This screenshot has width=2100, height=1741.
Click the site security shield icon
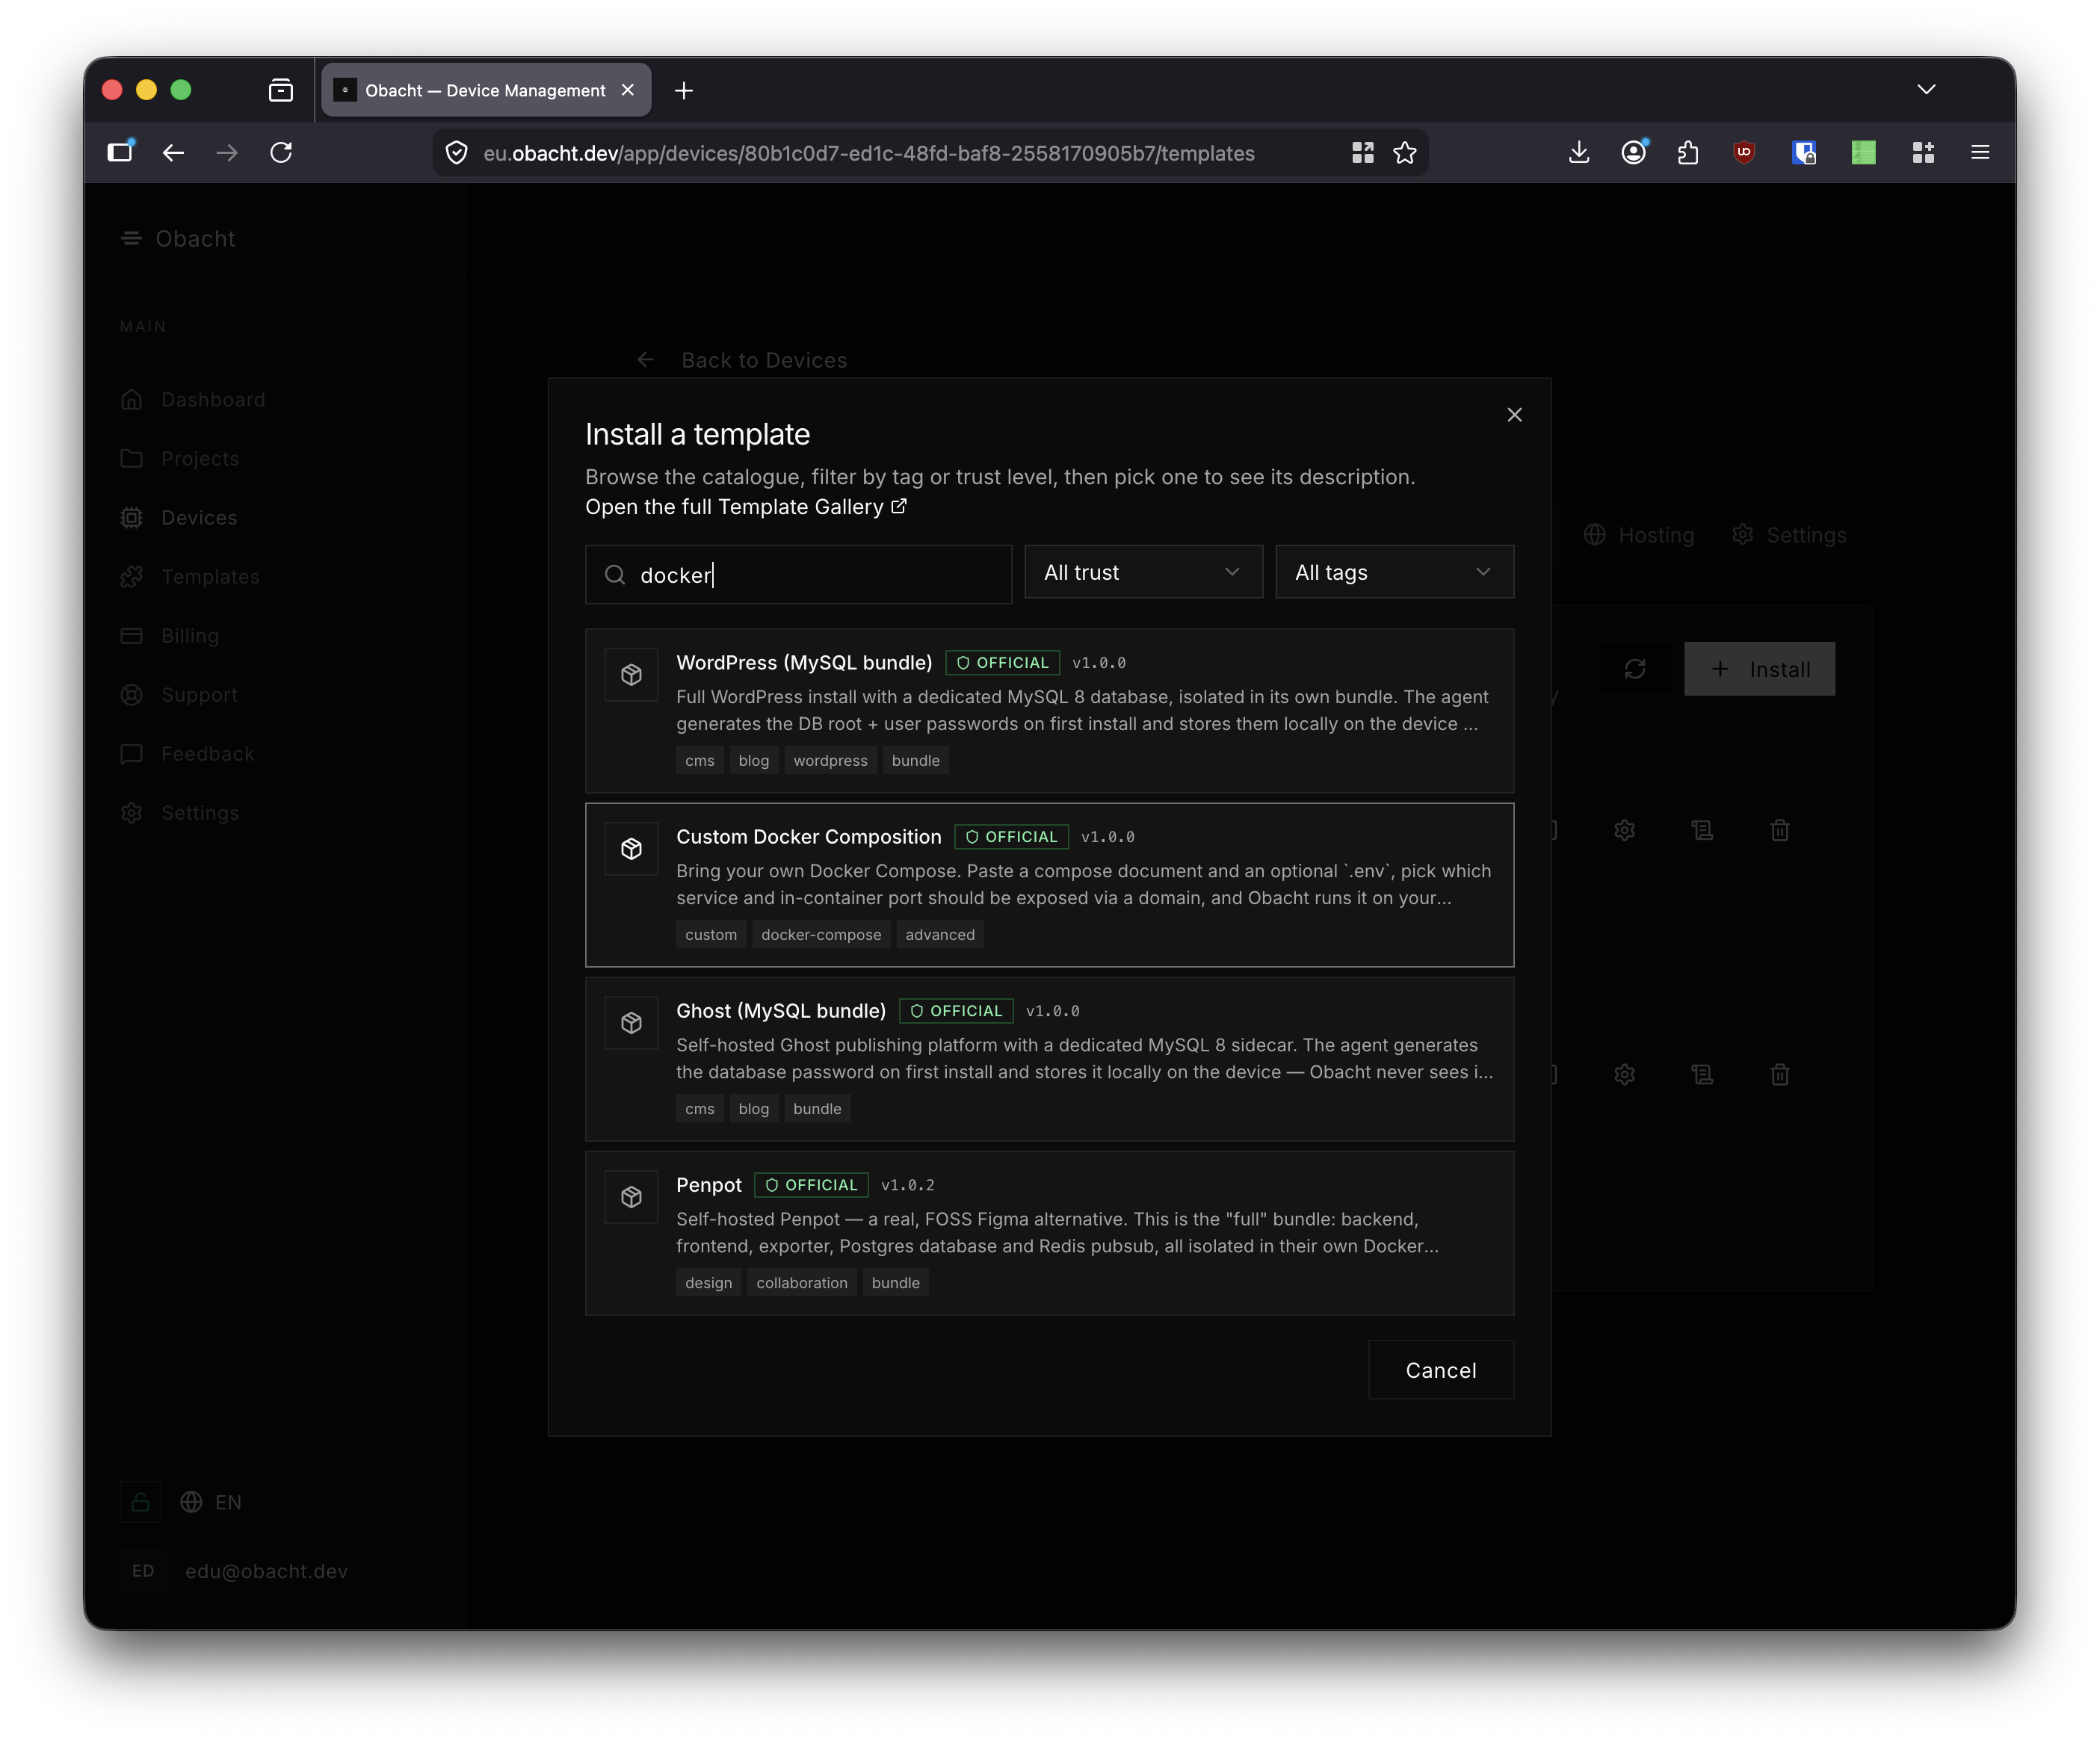[457, 152]
